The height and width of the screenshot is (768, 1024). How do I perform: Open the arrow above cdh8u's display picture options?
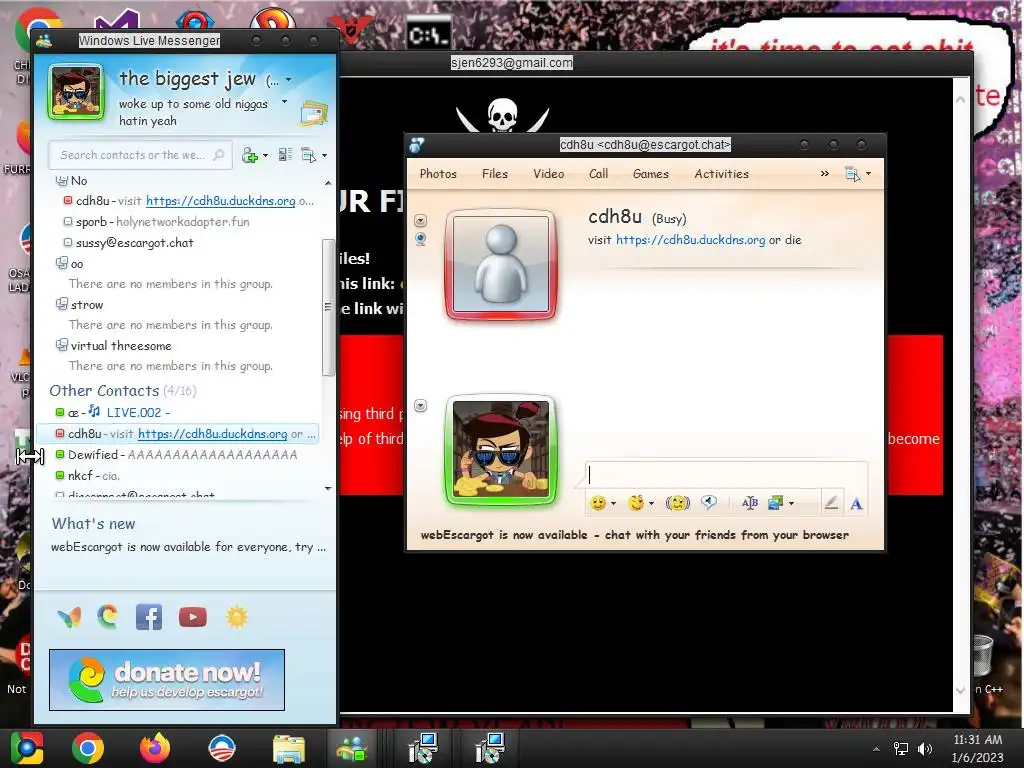tap(421, 221)
